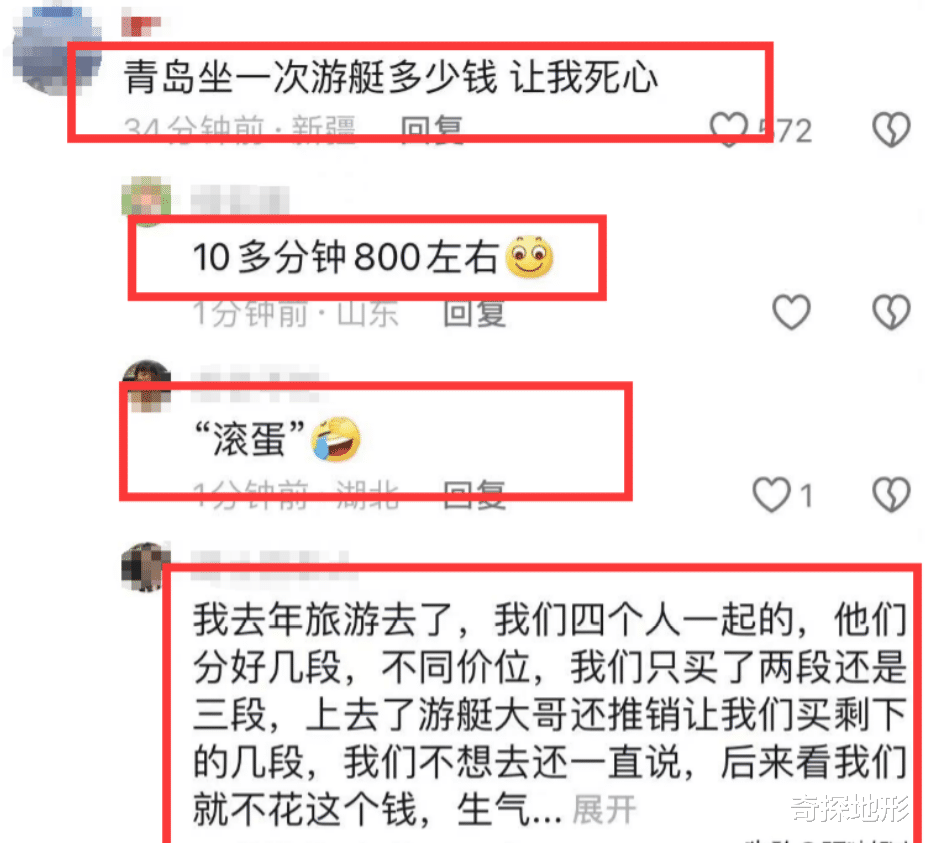Image resolution: width=925 pixels, height=843 pixels.
Task: Reply to the comment from 湖北
Action: pyautogui.click(x=474, y=494)
